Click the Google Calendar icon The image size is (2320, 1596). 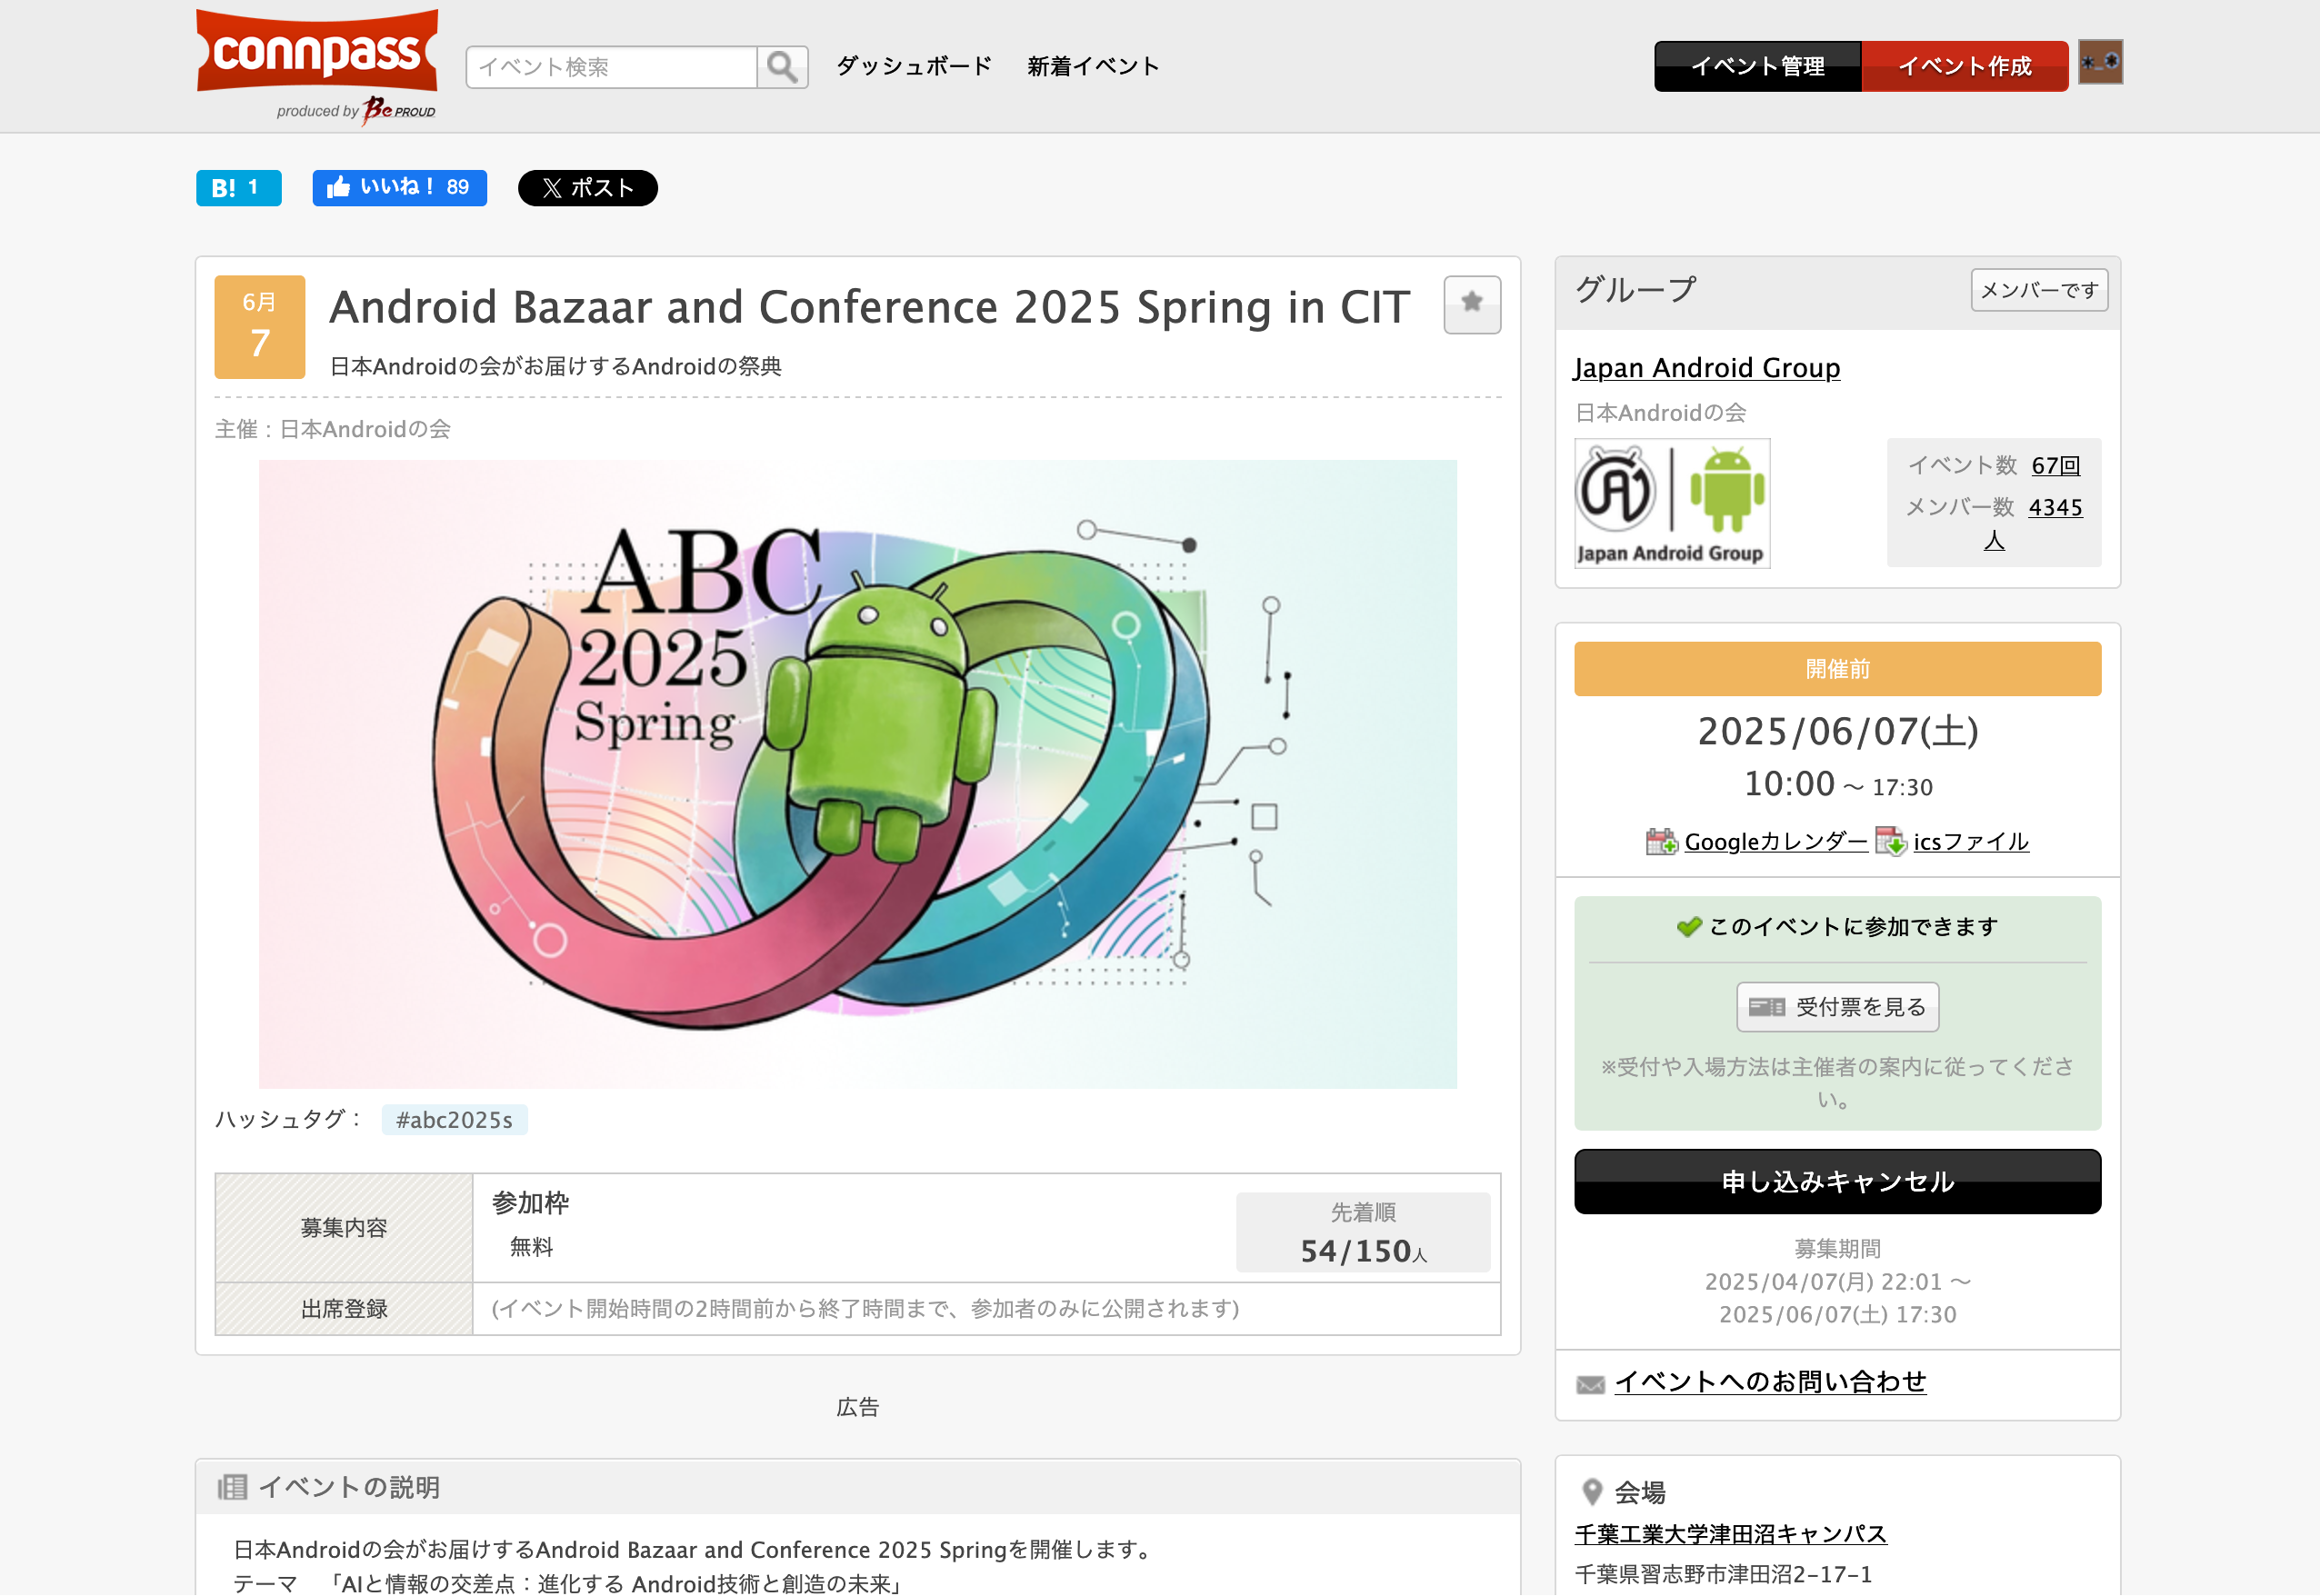click(1661, 842)
